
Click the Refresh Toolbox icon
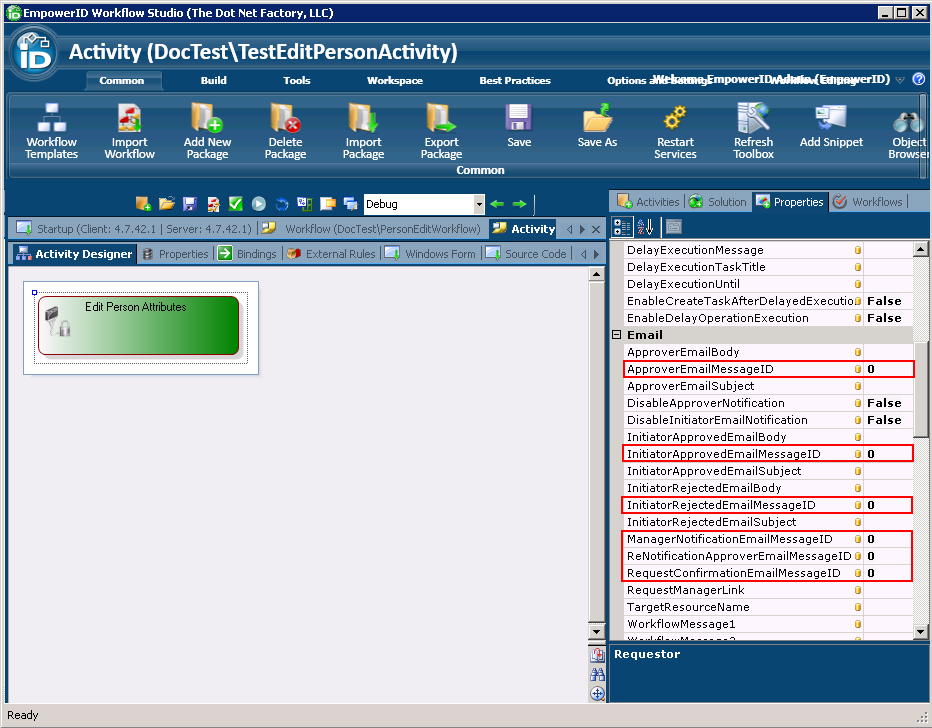(x=753, y=131)
